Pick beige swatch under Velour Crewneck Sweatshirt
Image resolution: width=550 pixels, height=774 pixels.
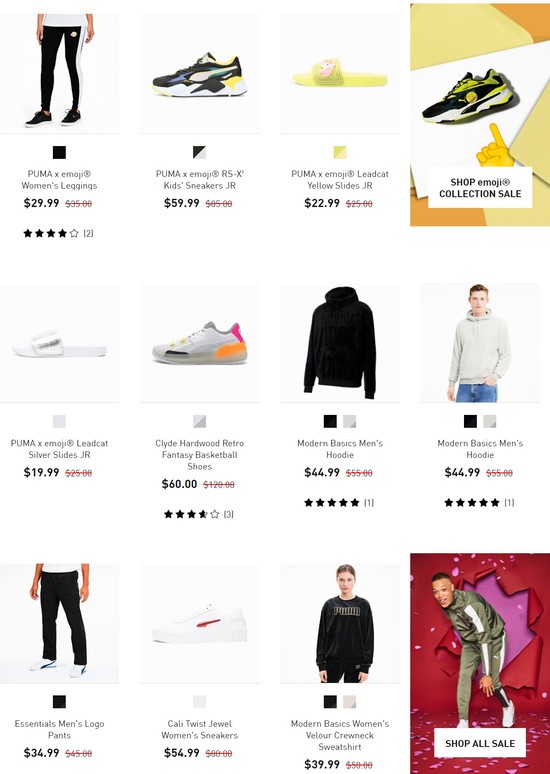[350, 701]
